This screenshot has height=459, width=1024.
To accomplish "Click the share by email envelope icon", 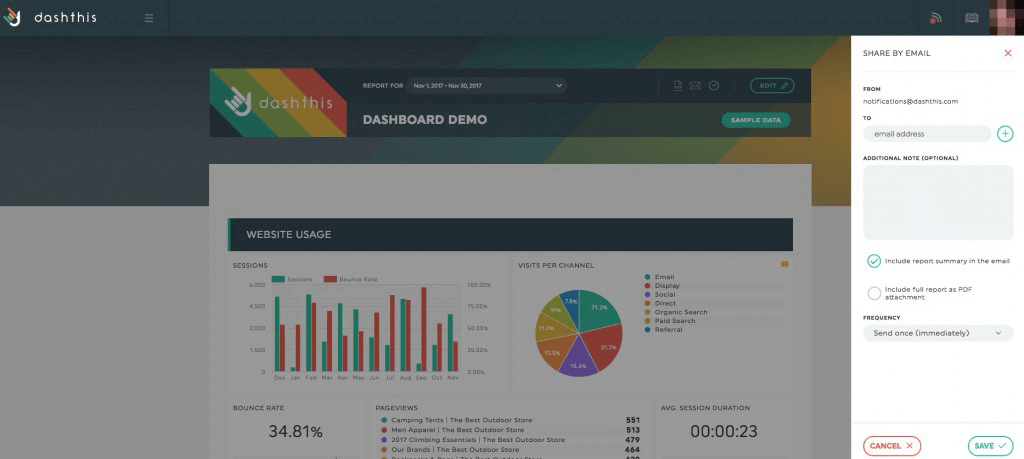I will point(696,86).
